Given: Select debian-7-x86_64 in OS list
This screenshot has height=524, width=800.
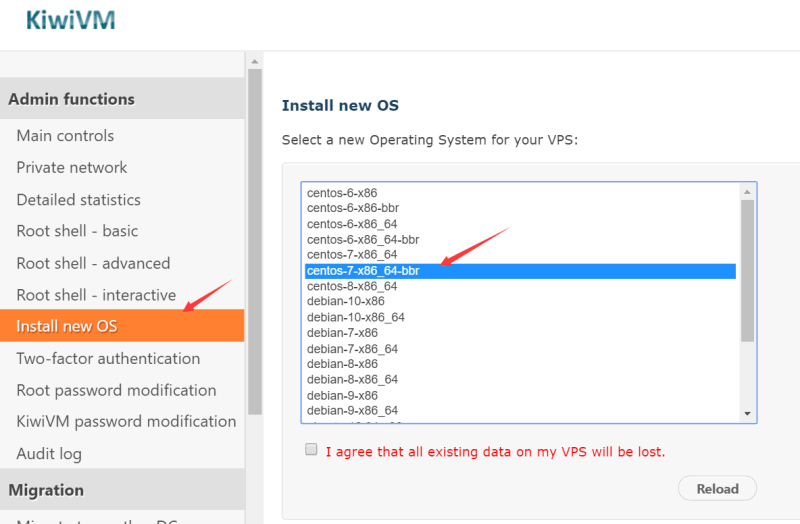Looking at the screenshot, I should pos(520,349).
